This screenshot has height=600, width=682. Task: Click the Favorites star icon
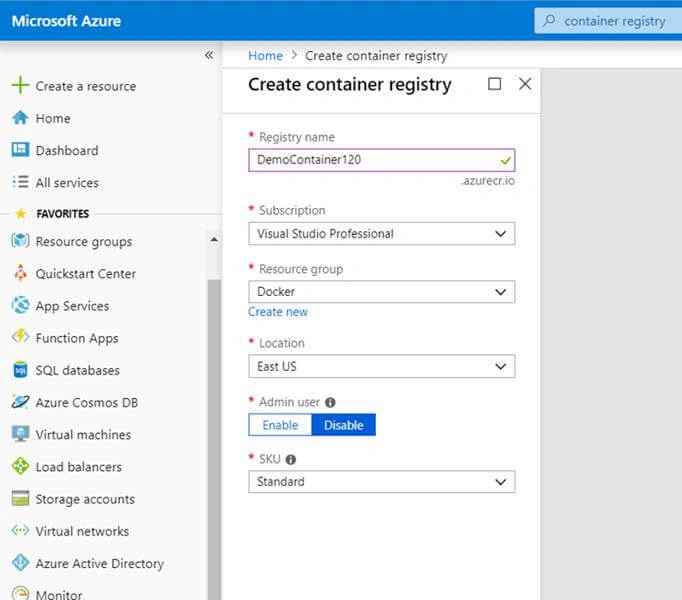pos(20,214)
